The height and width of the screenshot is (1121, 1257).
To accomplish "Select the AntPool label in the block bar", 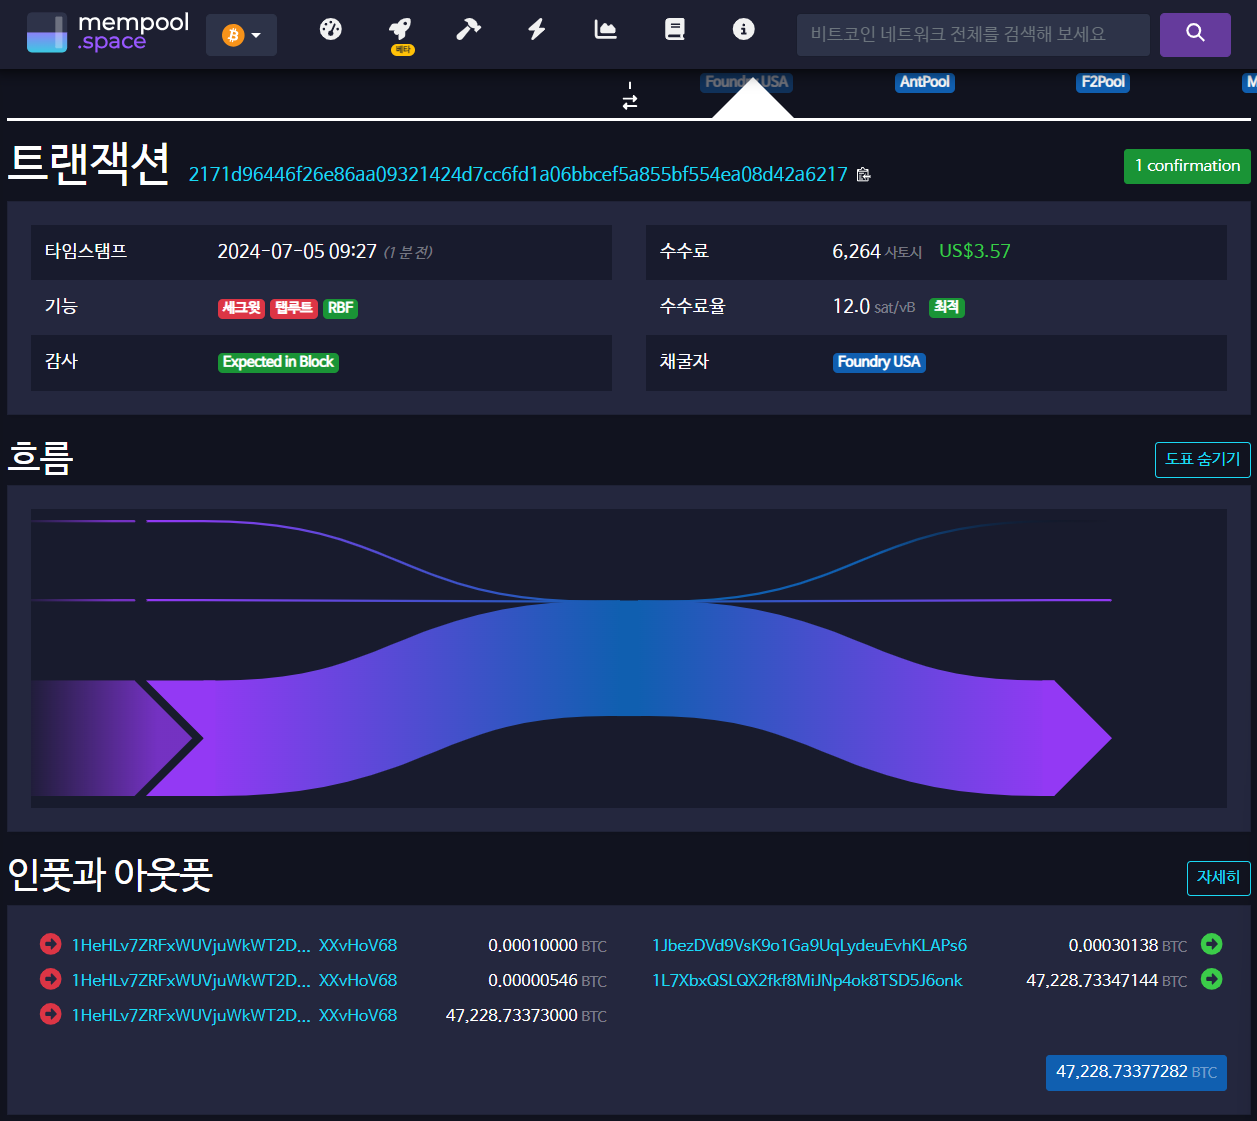I will click(924, 82).
